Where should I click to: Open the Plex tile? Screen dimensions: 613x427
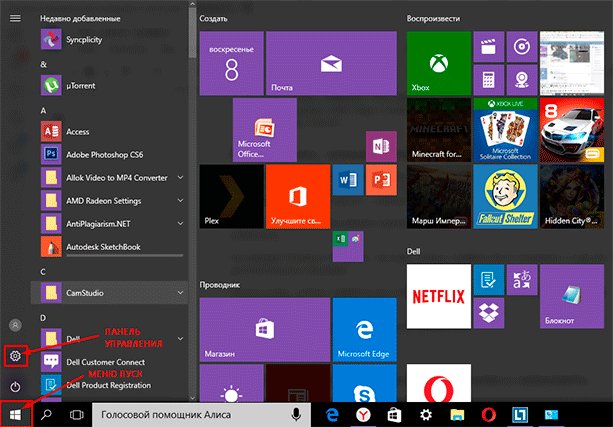point(231,196)
